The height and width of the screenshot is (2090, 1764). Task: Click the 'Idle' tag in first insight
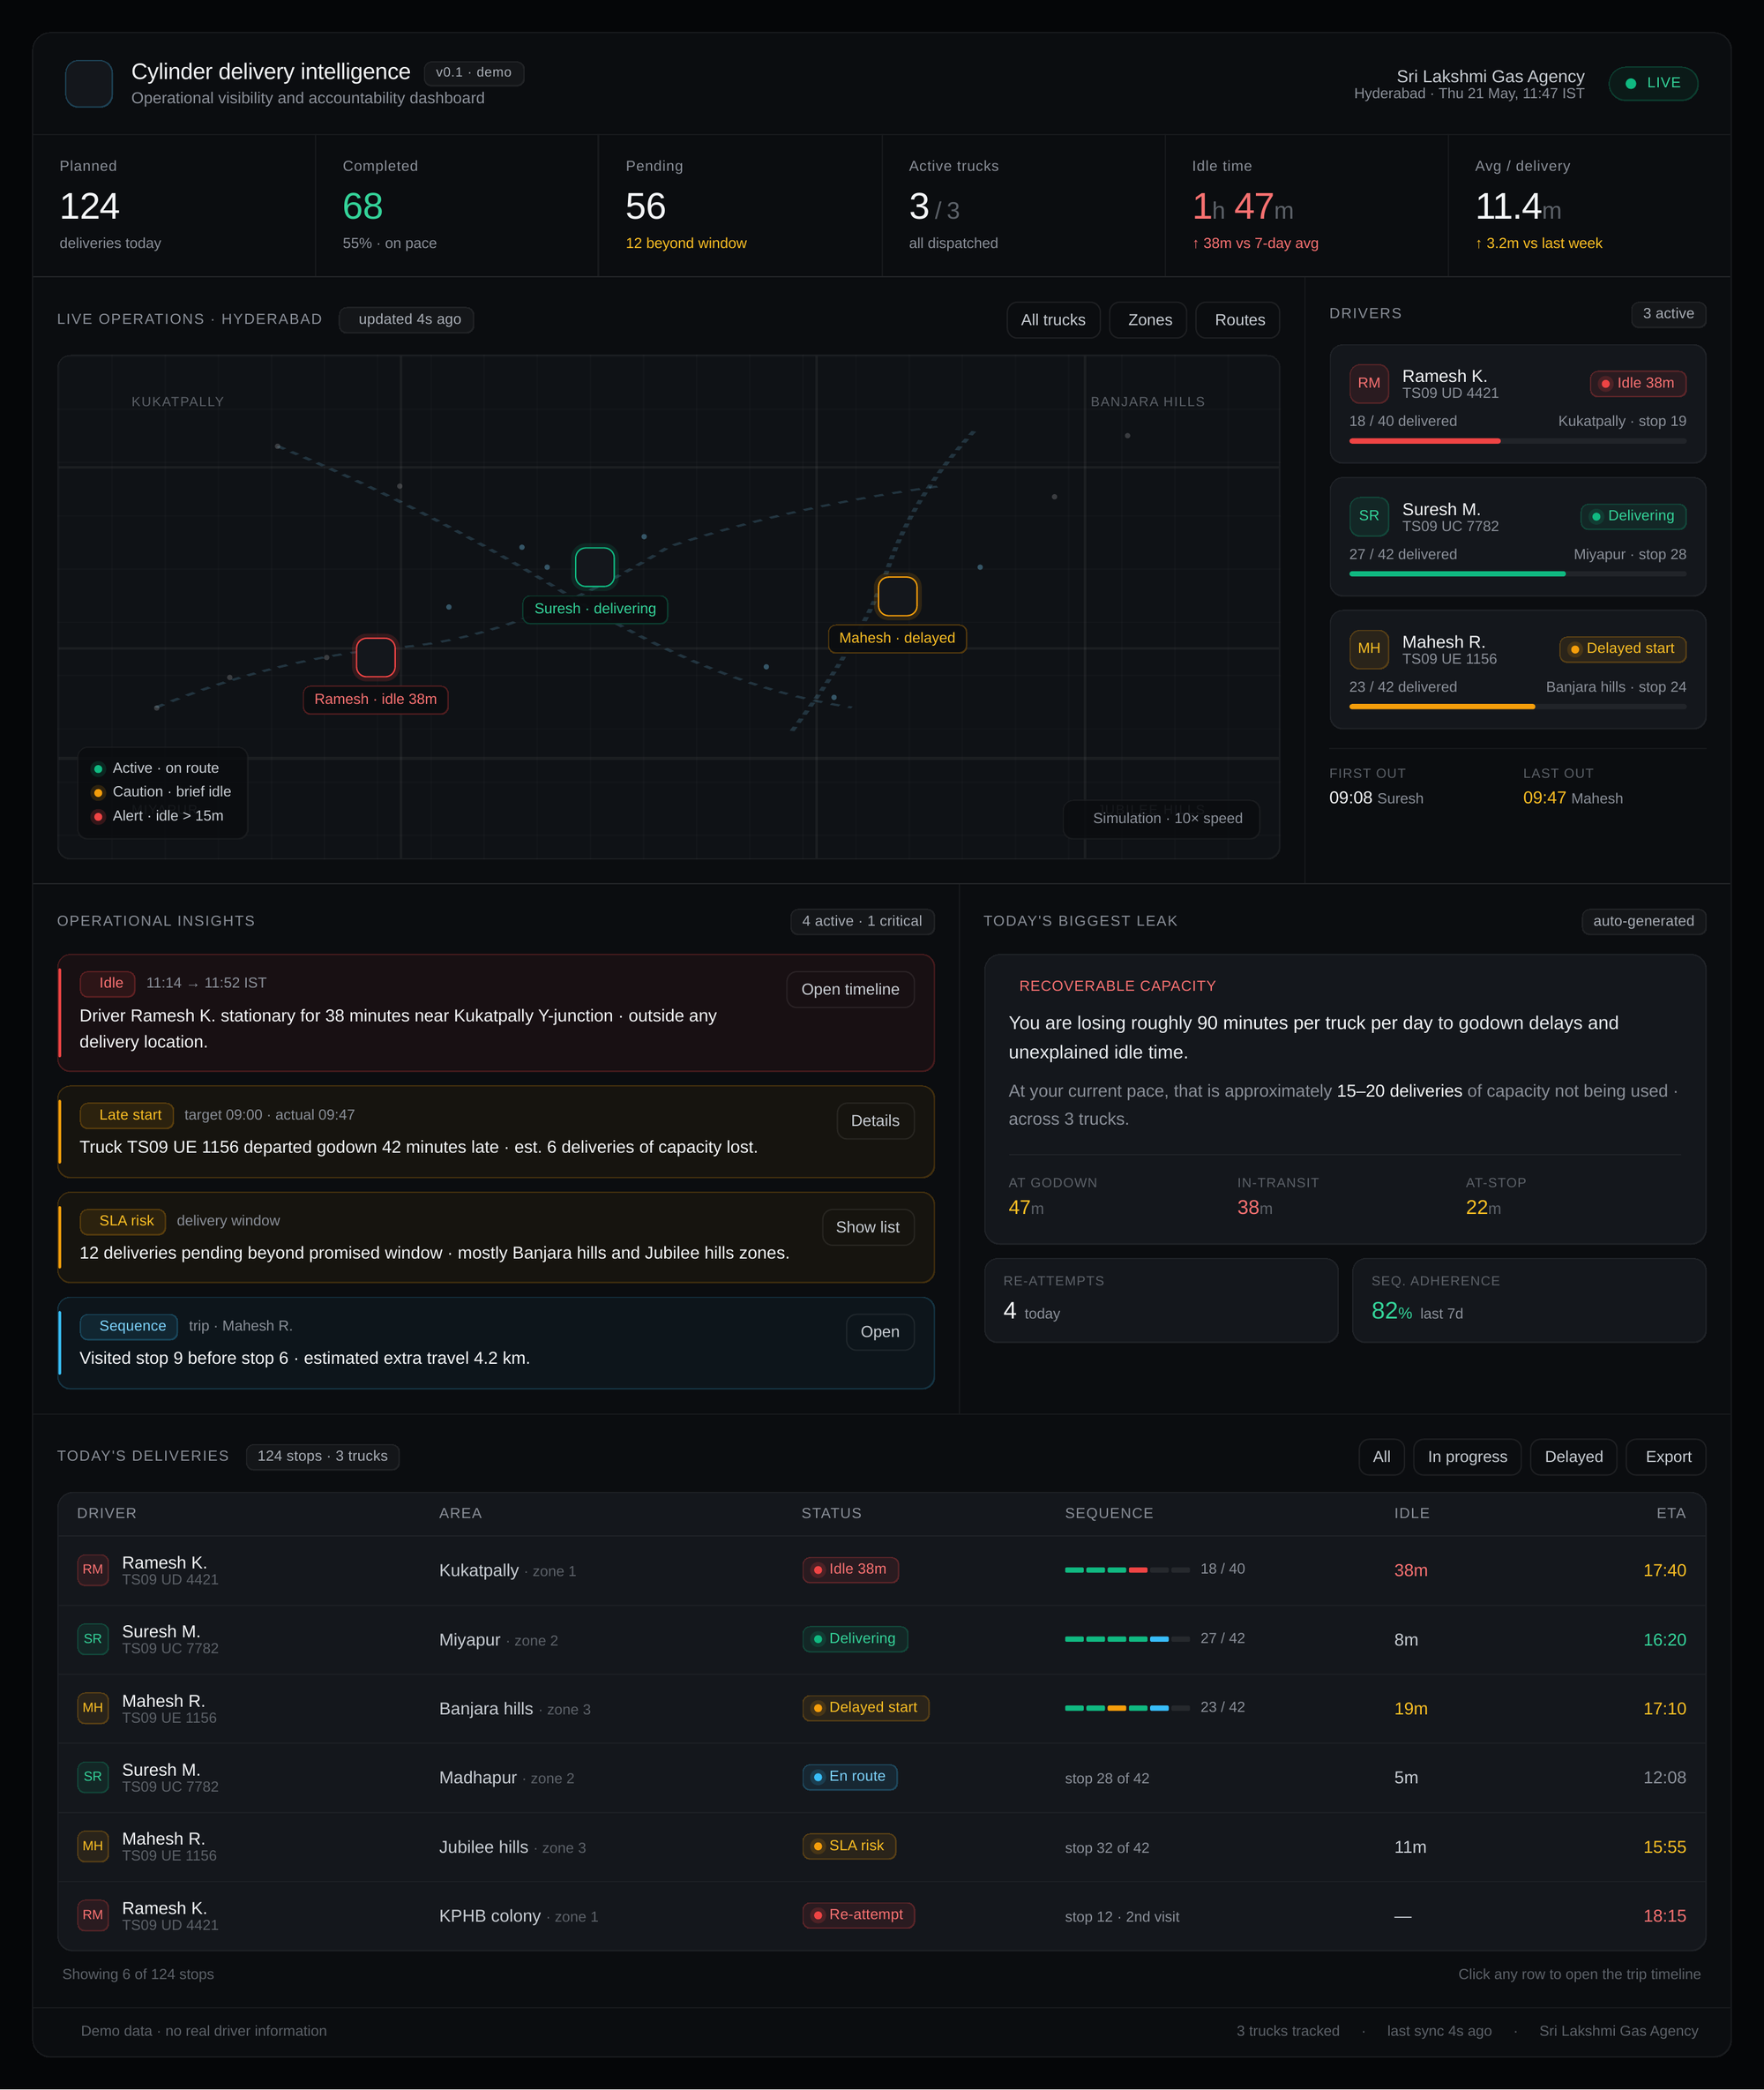[108, 983]
